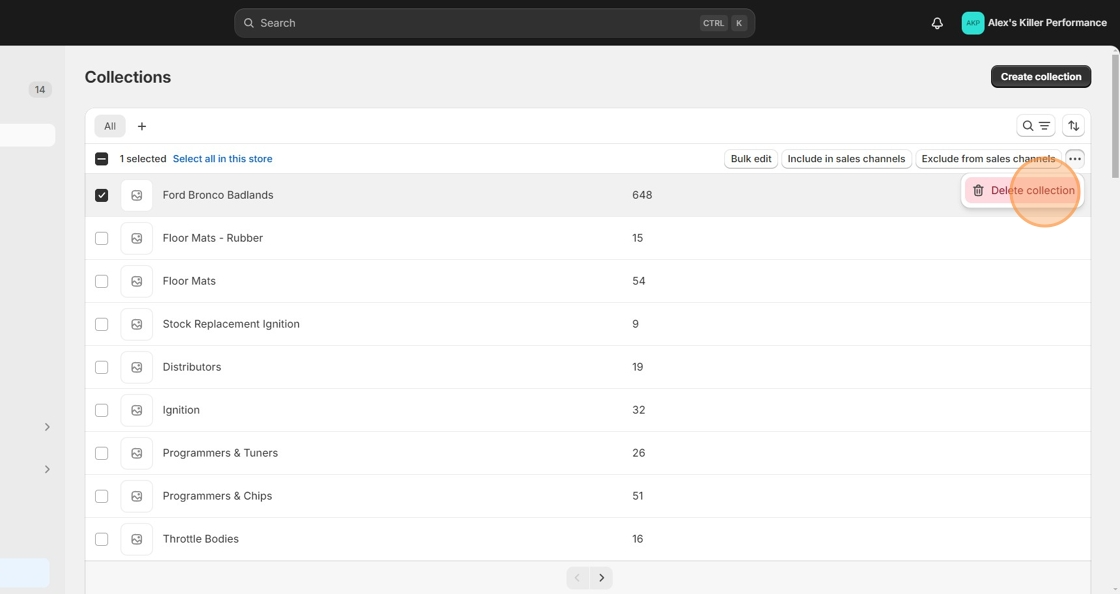Screen dimensions: 1120x594
Task: Select the Distributors checkbox
Action: tap(101, 367)
